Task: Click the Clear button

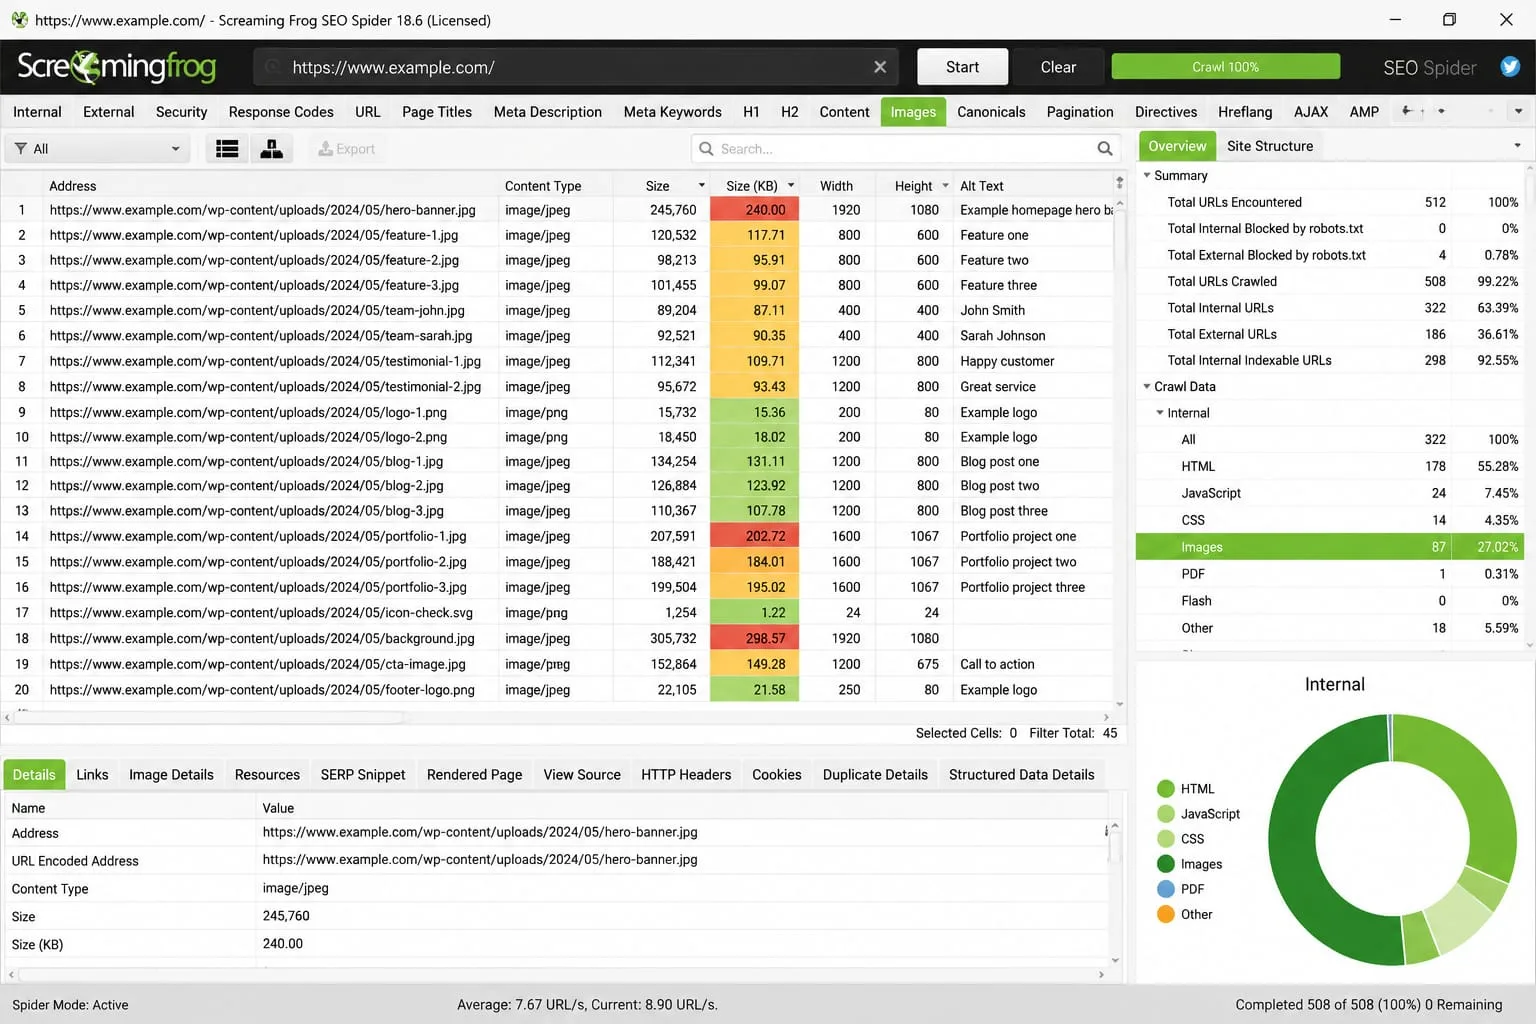Action: point(1058,67)
